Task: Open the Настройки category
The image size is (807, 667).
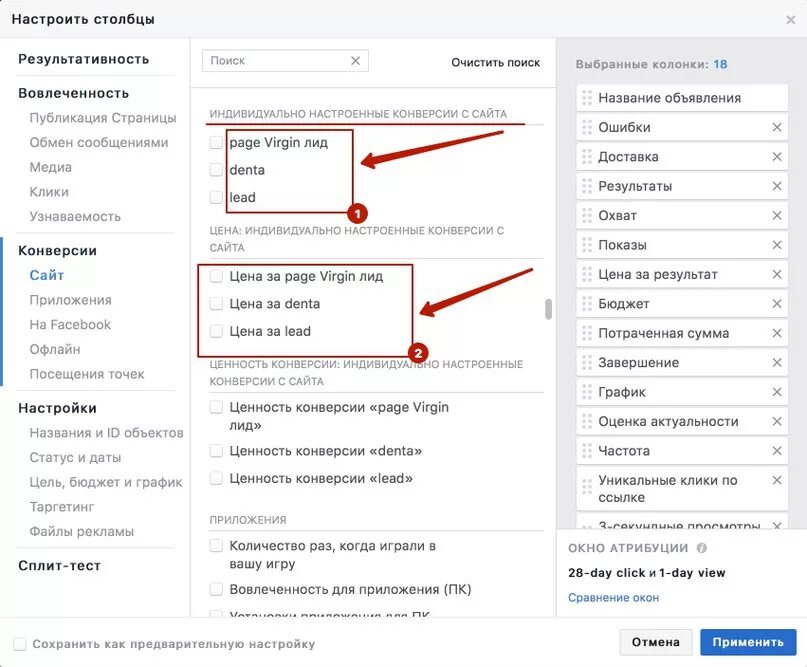Action: click(57, 408)
